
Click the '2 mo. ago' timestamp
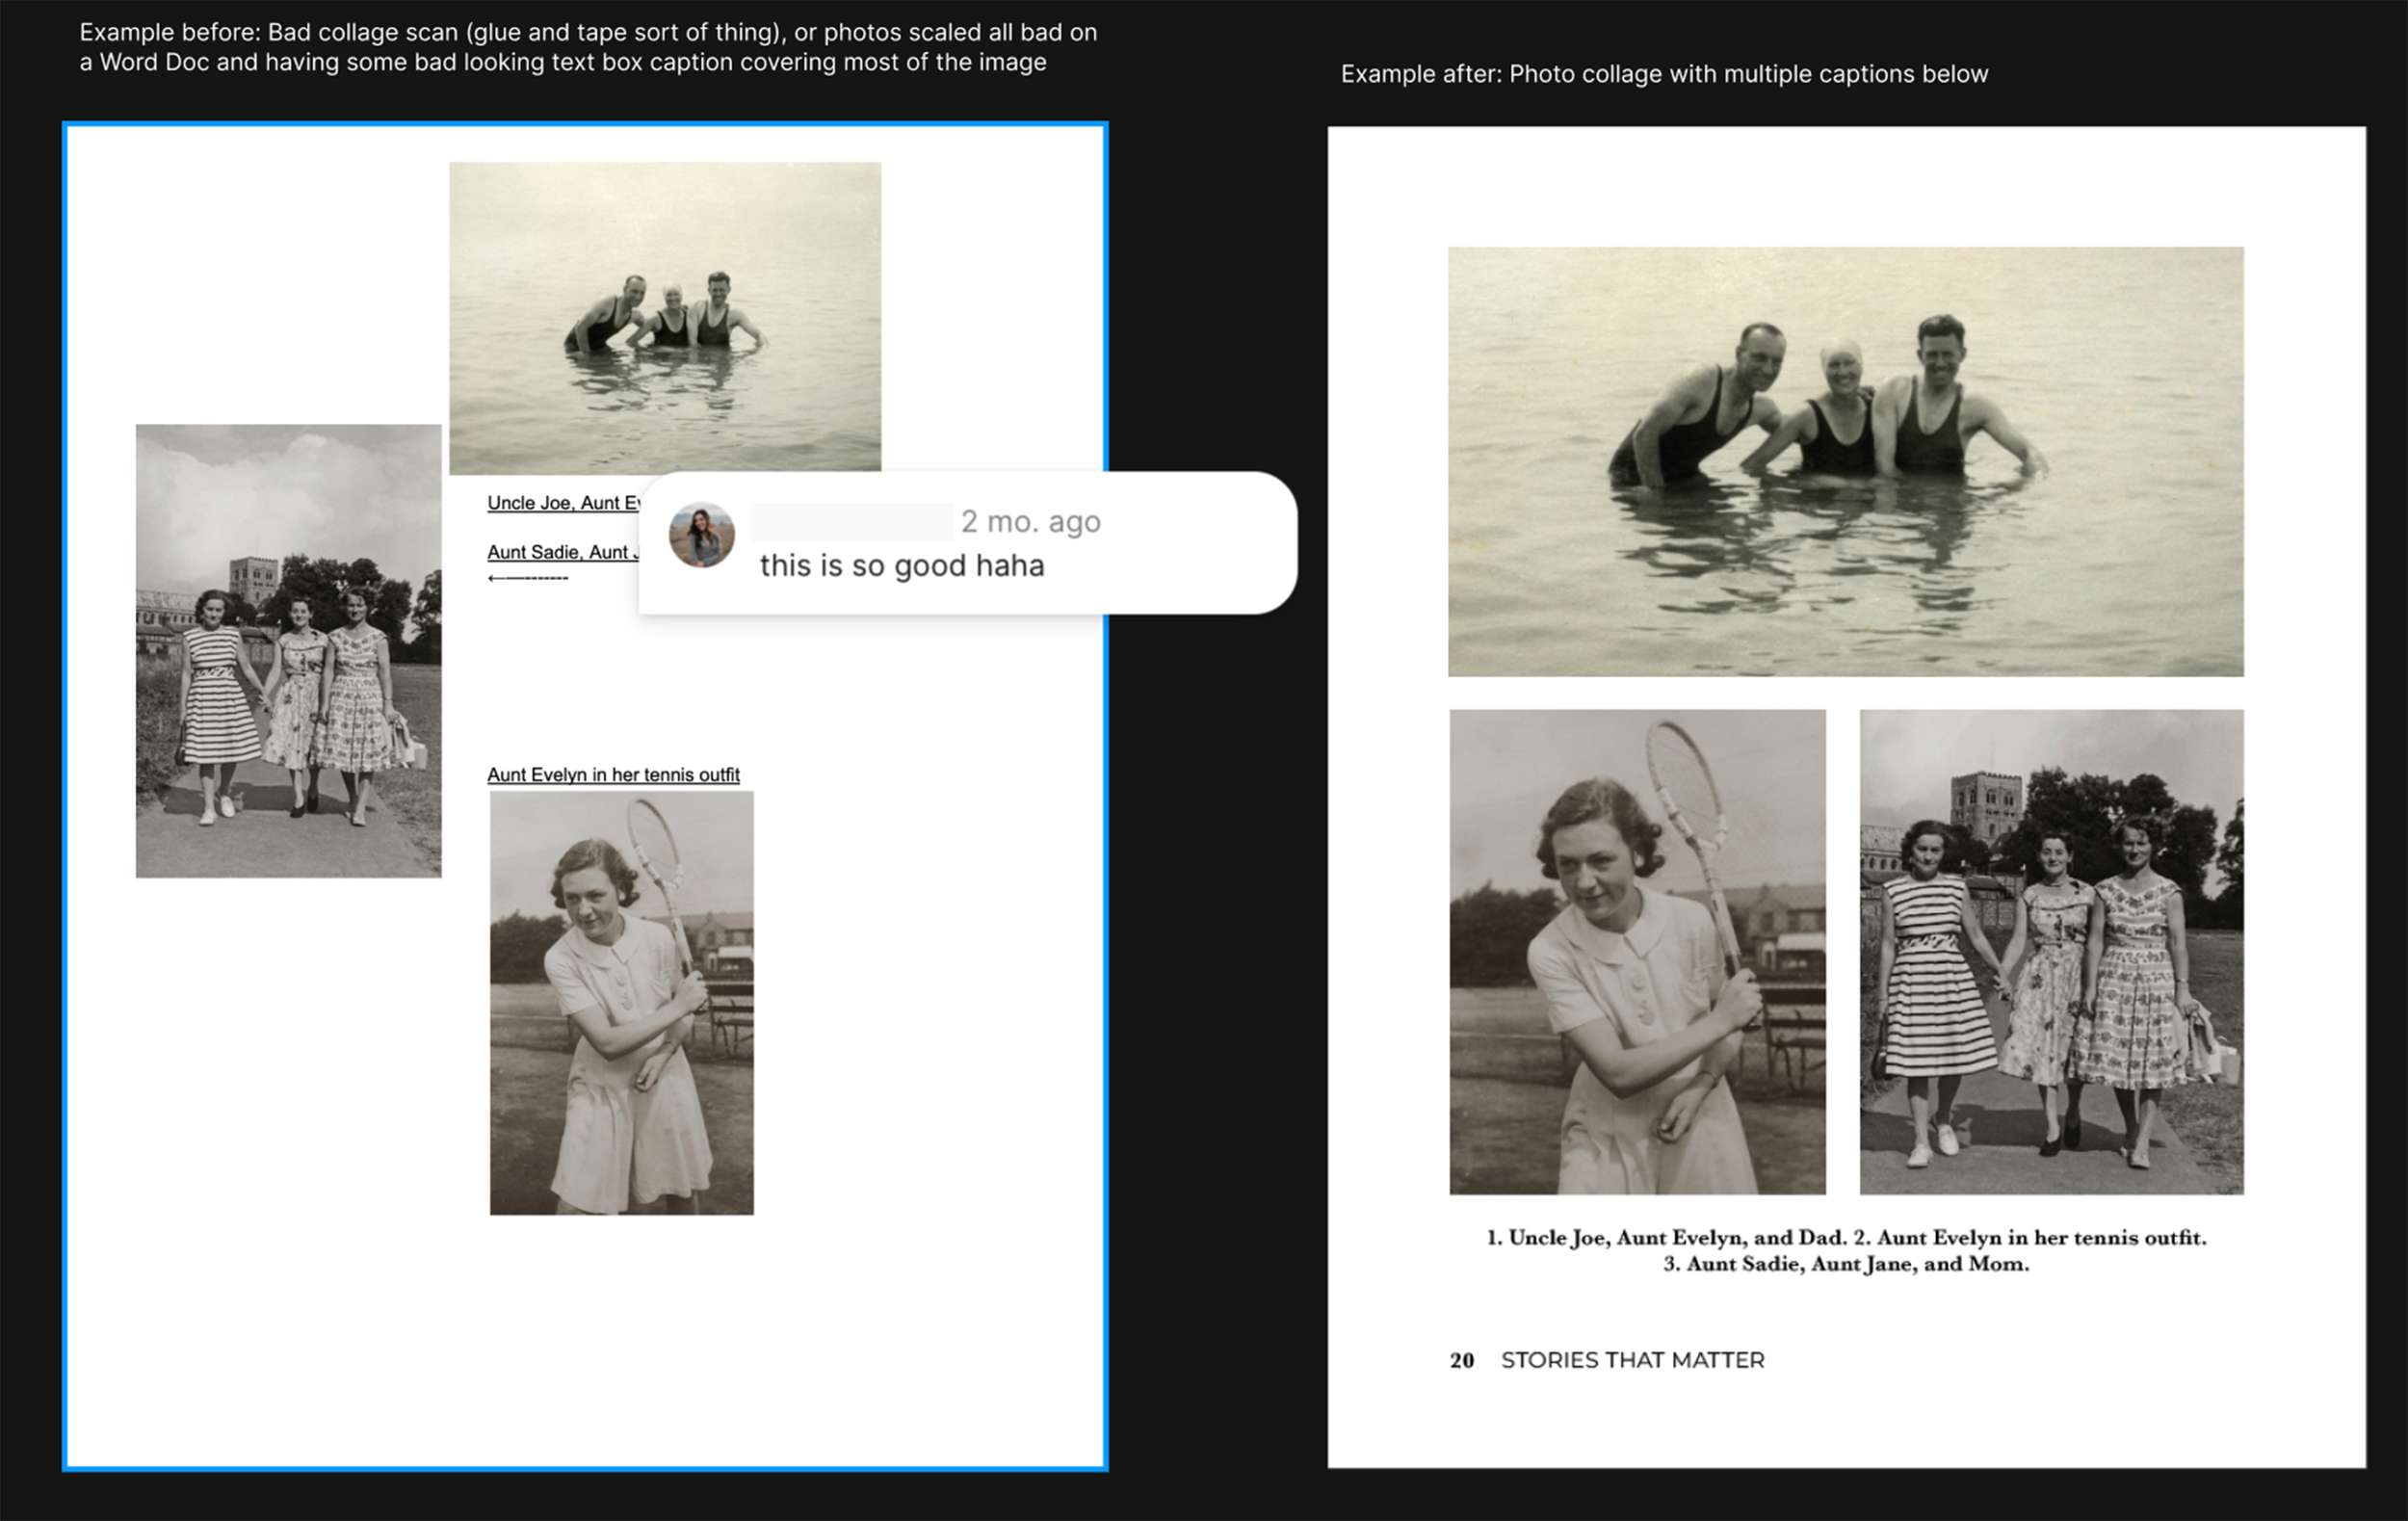pos(1030,521)
